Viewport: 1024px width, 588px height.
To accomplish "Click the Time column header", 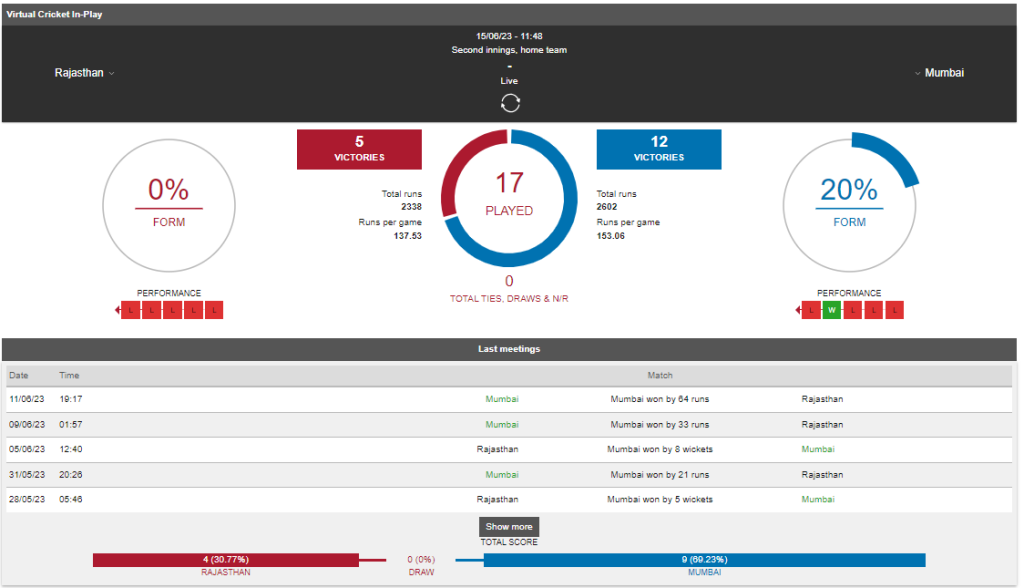I will point(69,376).
